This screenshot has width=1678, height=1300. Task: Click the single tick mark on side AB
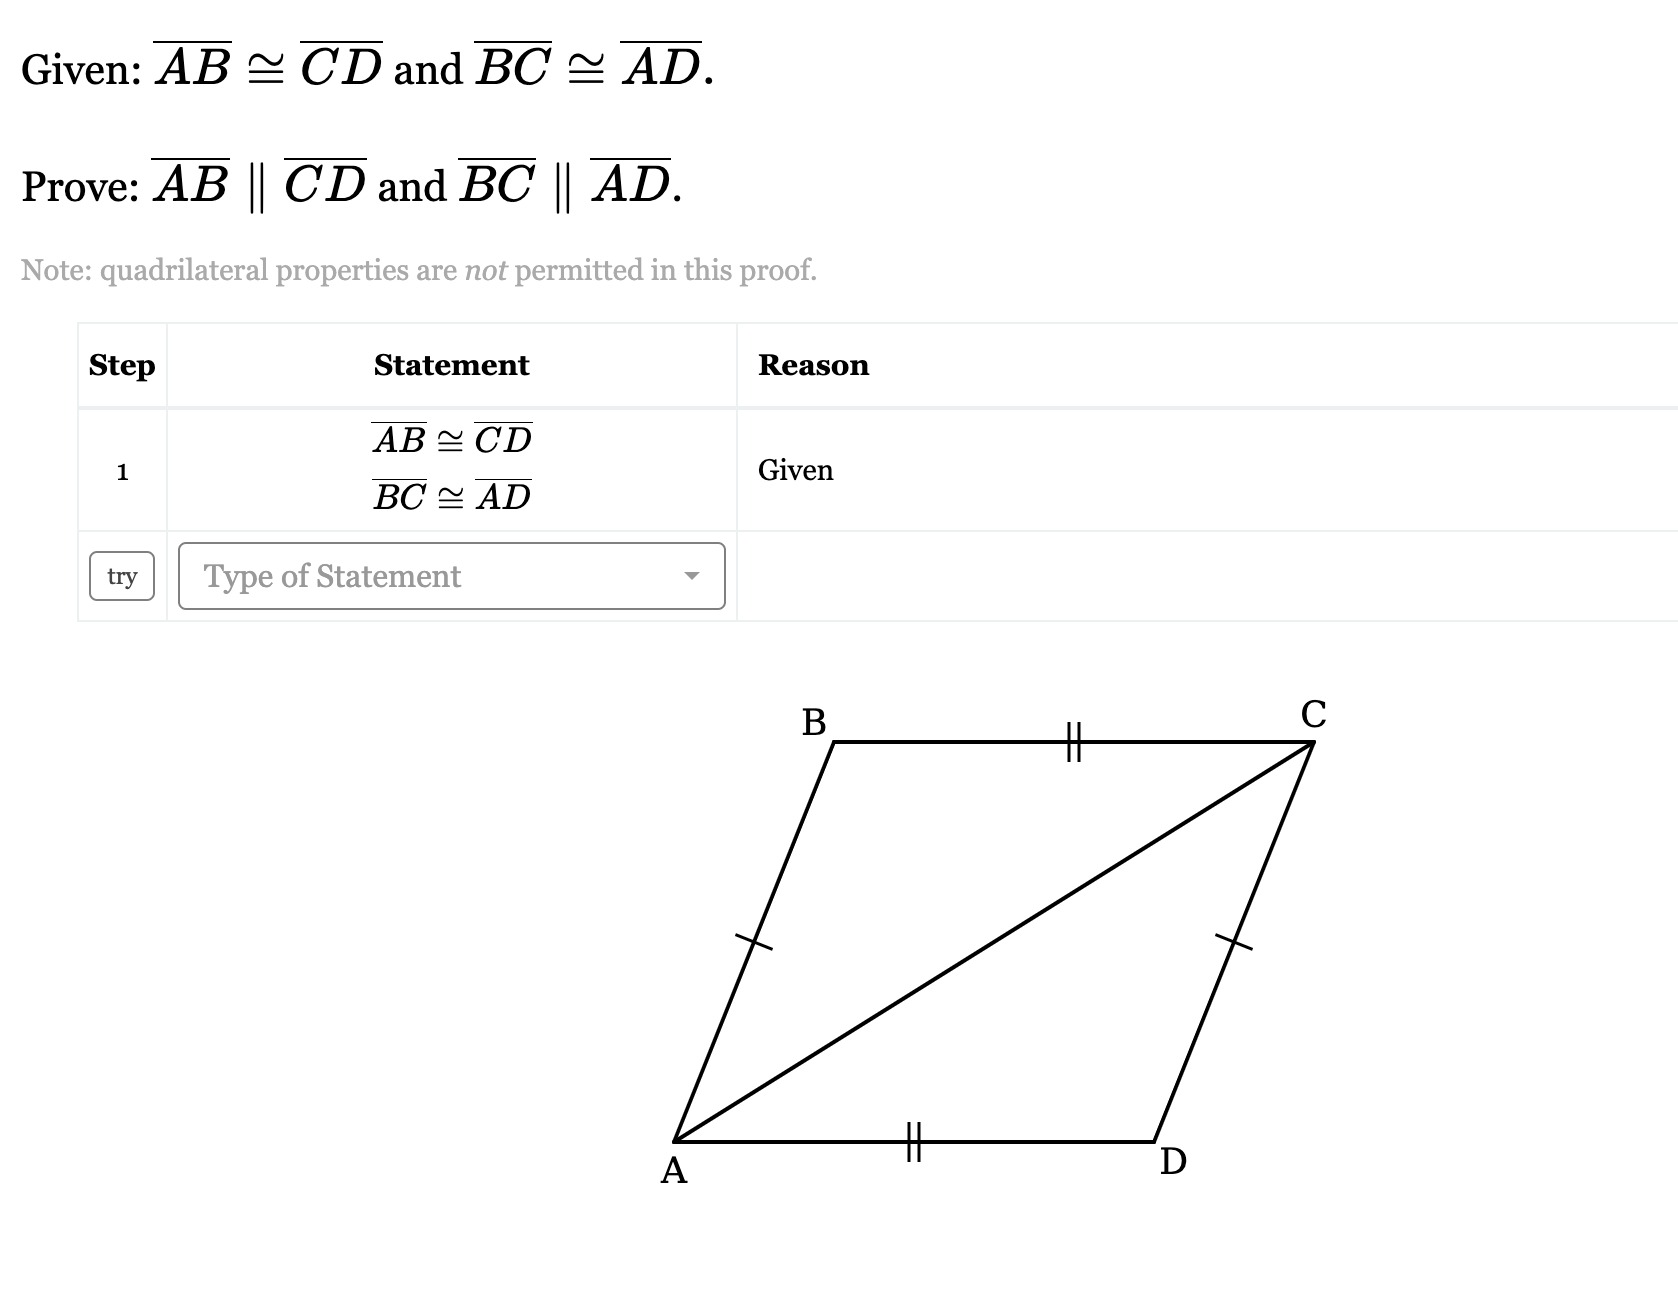click(x=754, y=941)
